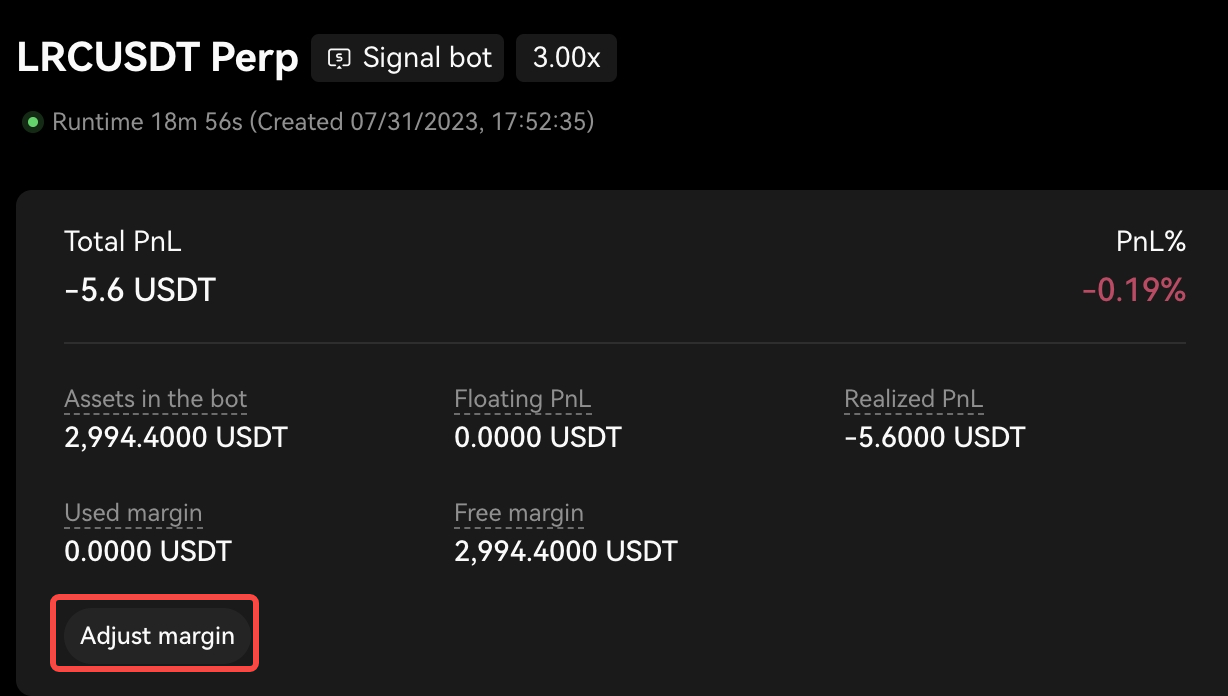Click the 2,994.4000 USDT free margin value
The image size is (1228, 696).
pos(566,550)
